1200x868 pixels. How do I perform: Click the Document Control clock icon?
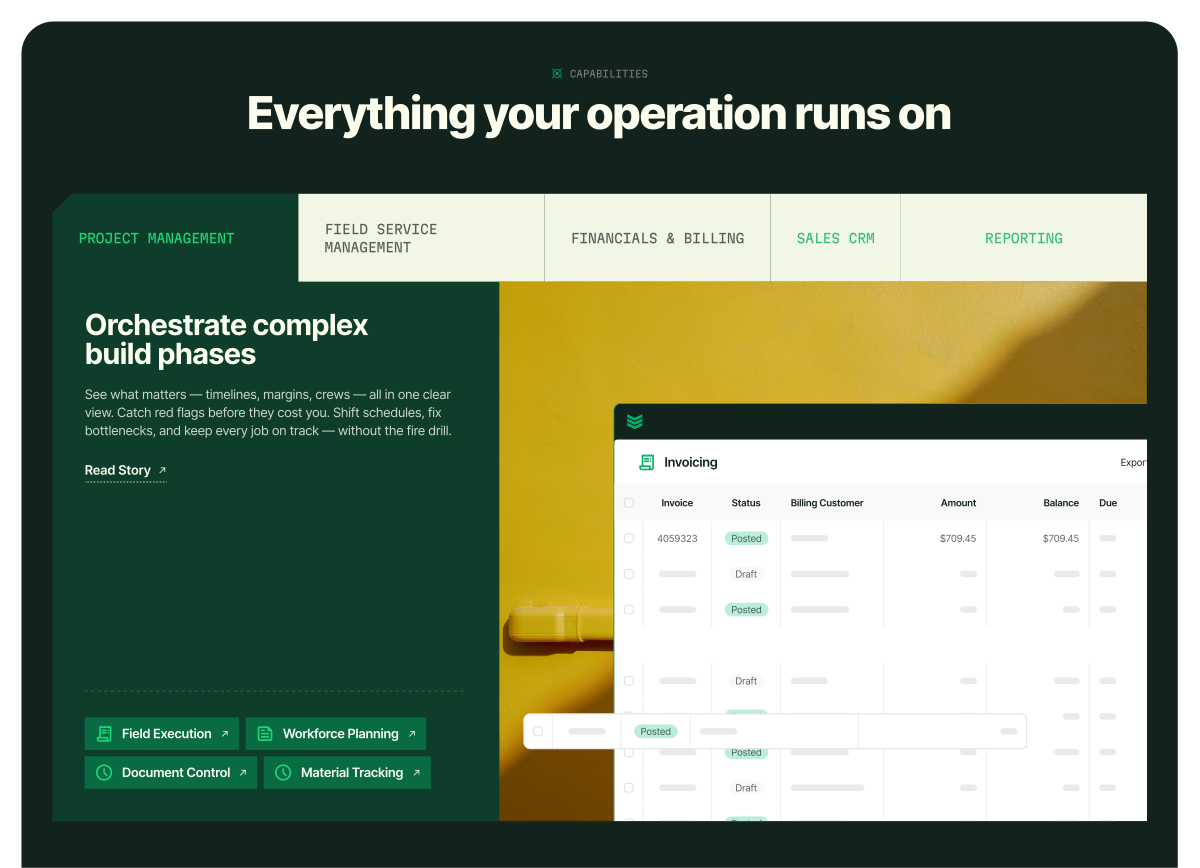pyautogui.click(x=104, y=773)
